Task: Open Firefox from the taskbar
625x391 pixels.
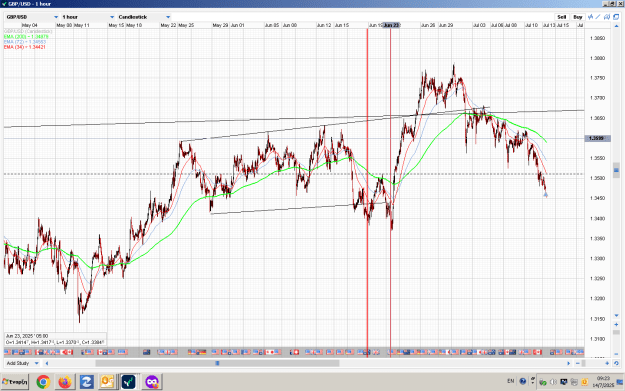Action: coord(65,382)
